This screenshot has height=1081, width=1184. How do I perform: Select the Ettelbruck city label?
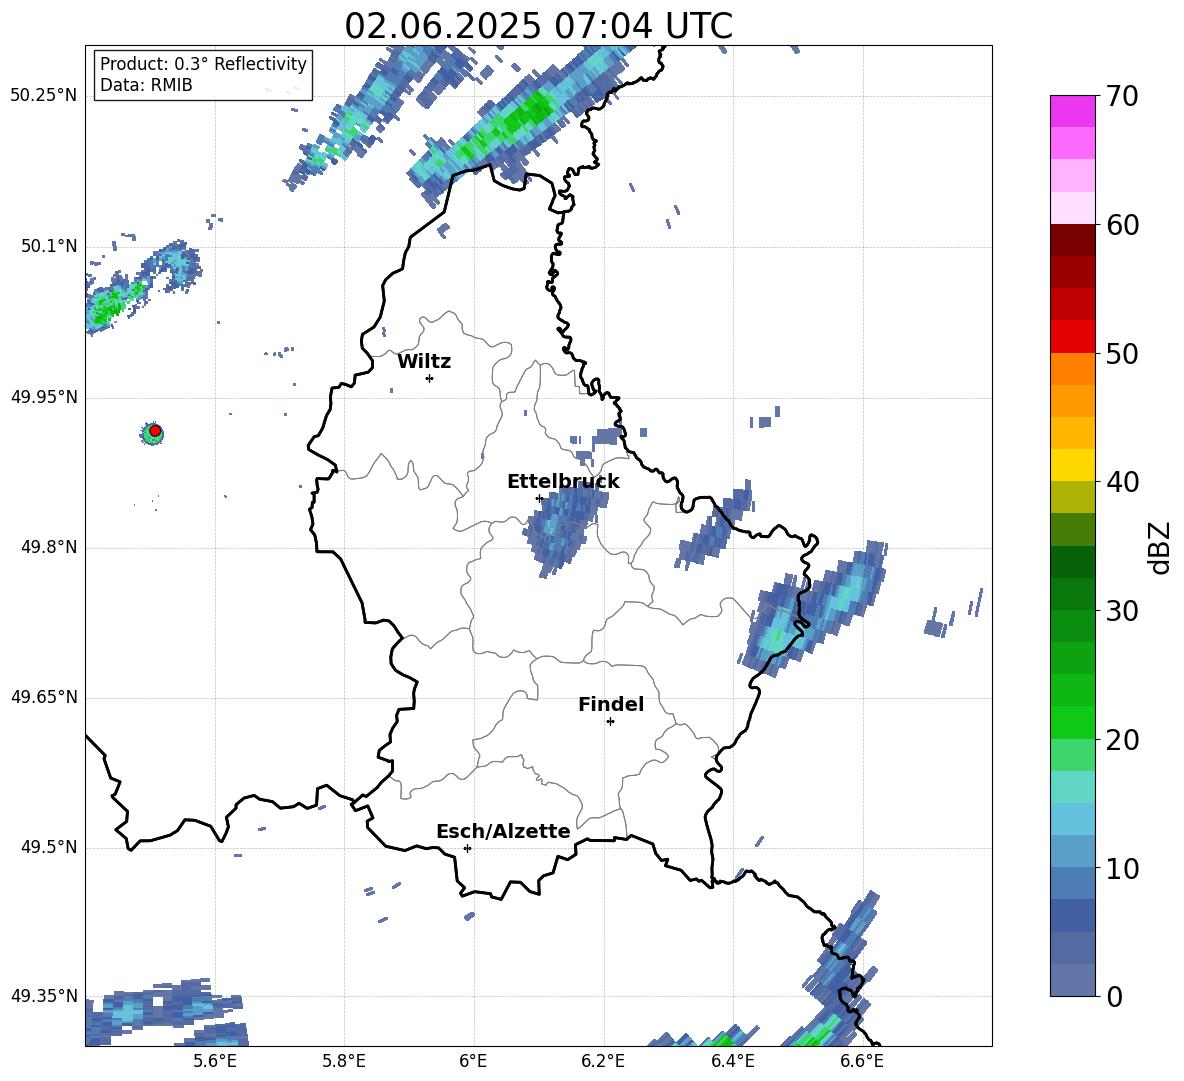pyautogui.click(x=563, y=482)
